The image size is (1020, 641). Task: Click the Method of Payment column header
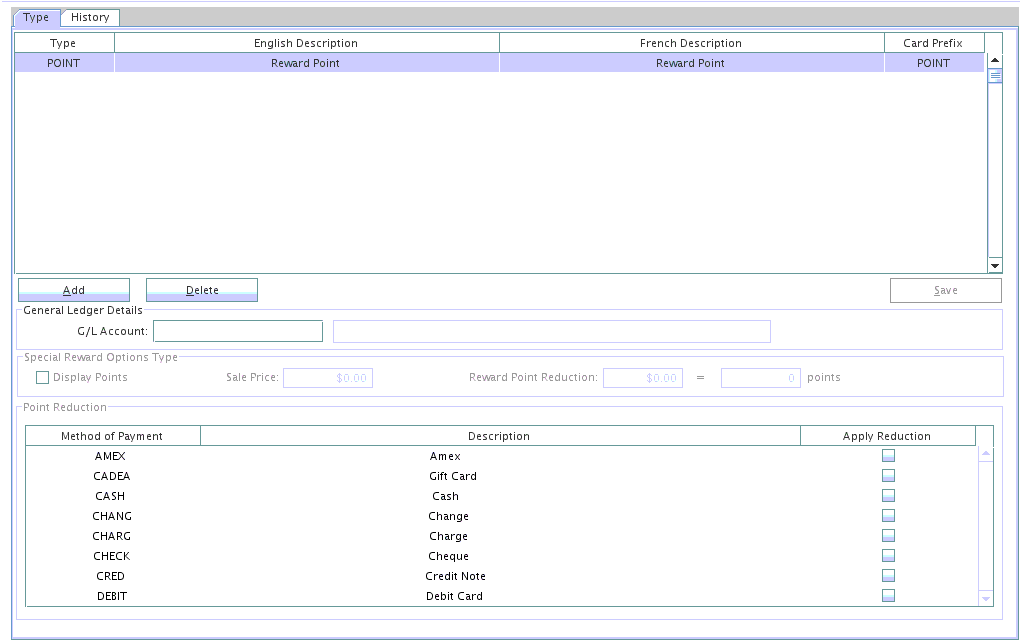coord(112,436)
